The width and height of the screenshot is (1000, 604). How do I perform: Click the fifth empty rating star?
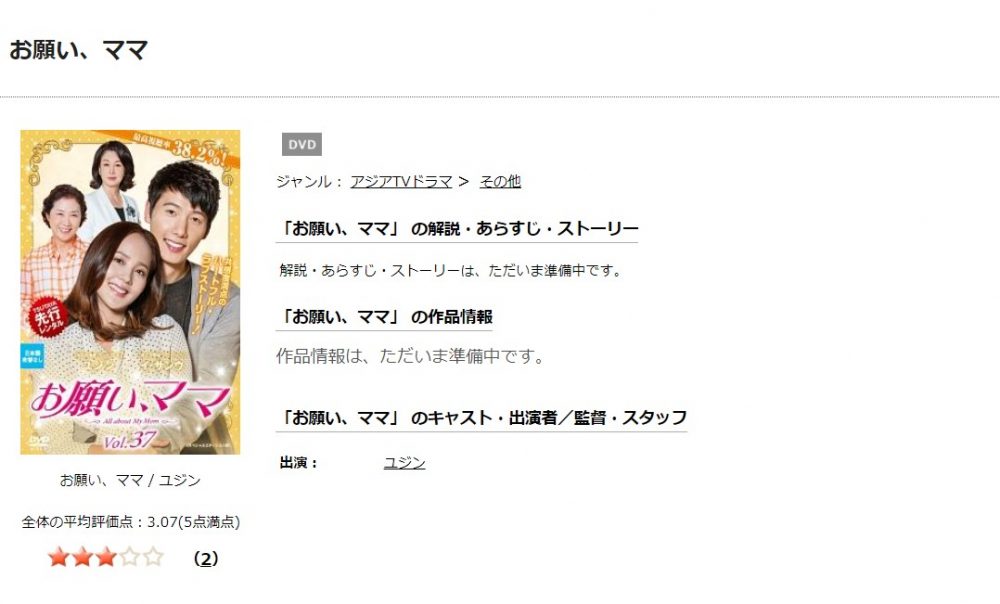[x=153, y=557]
